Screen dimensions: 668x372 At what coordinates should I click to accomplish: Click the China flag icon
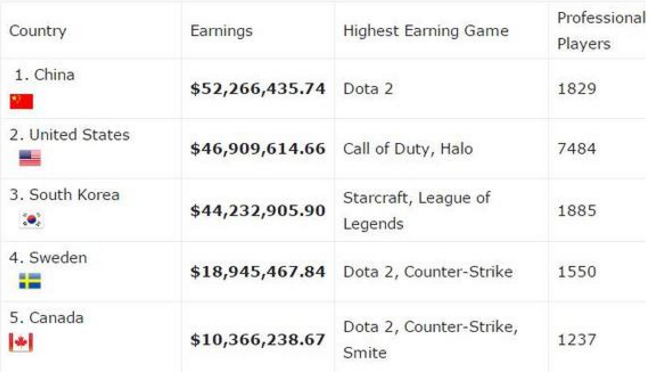[21, 101]
